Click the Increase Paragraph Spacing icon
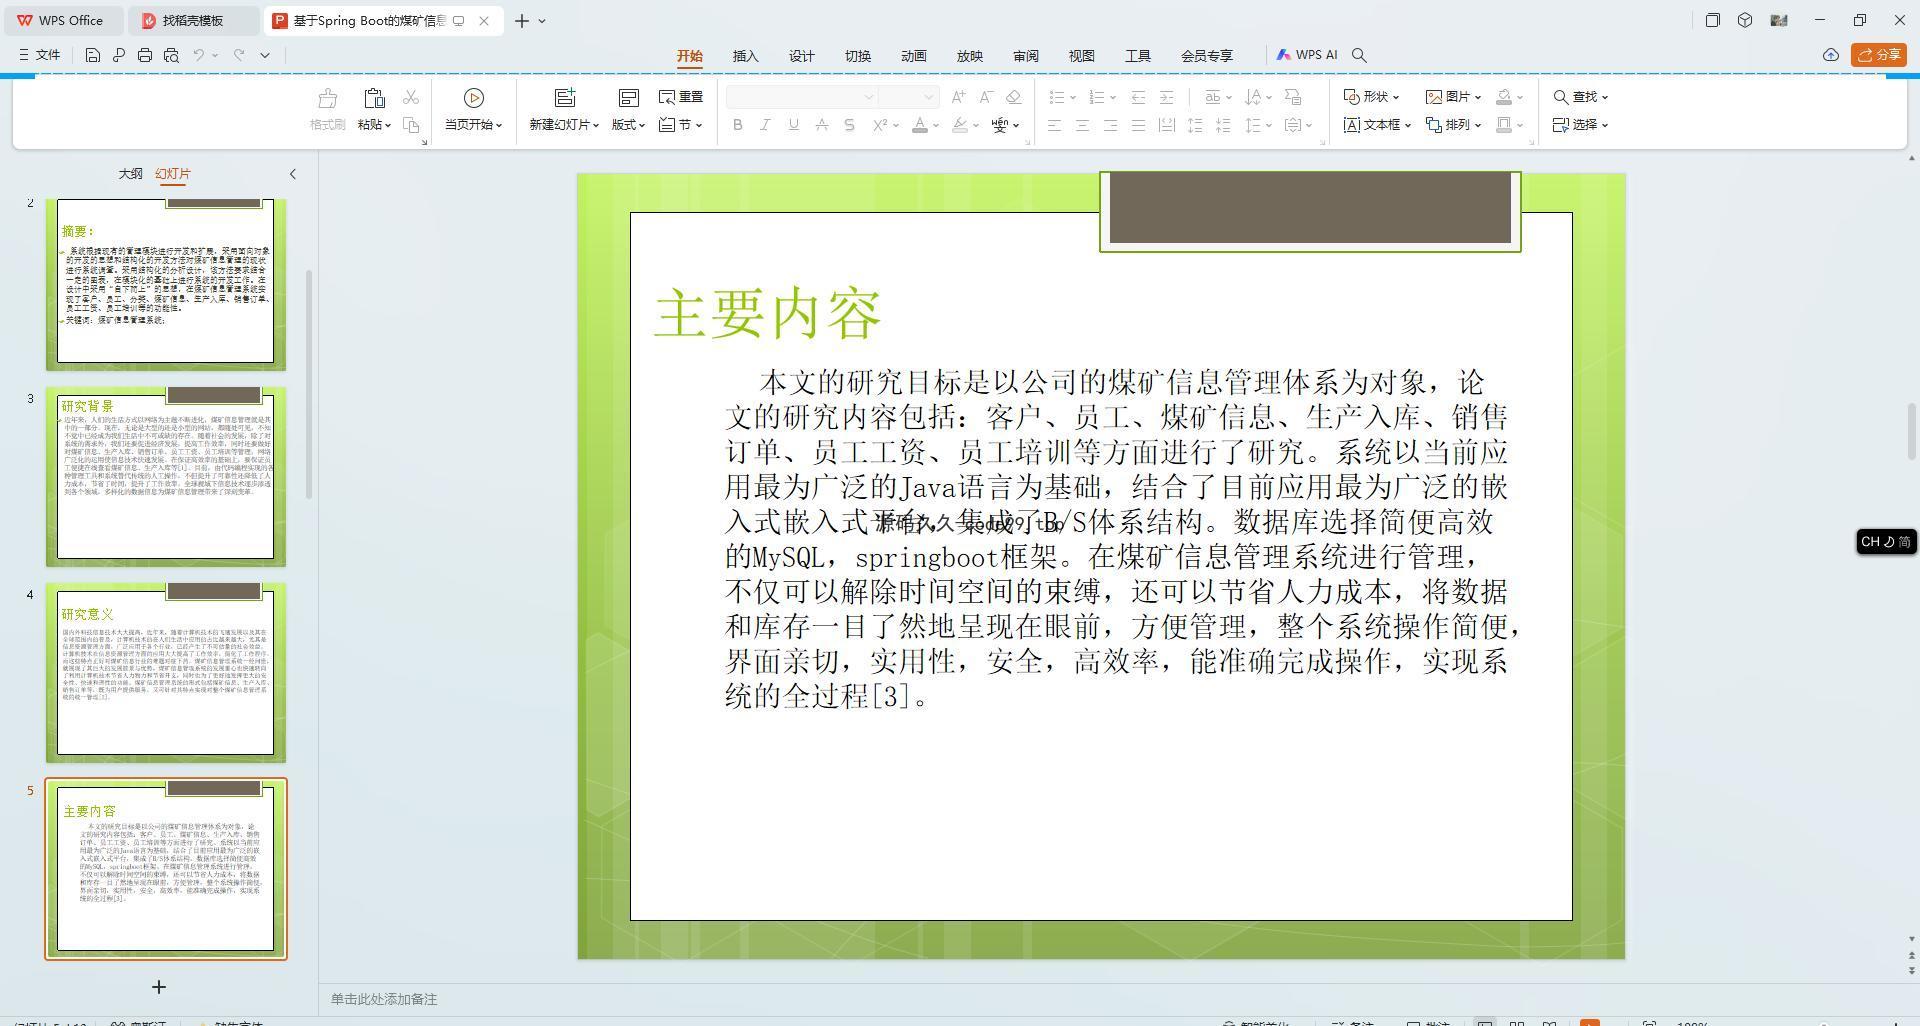This screenshot has height=1026, width=1920. tap(1195, 125)
